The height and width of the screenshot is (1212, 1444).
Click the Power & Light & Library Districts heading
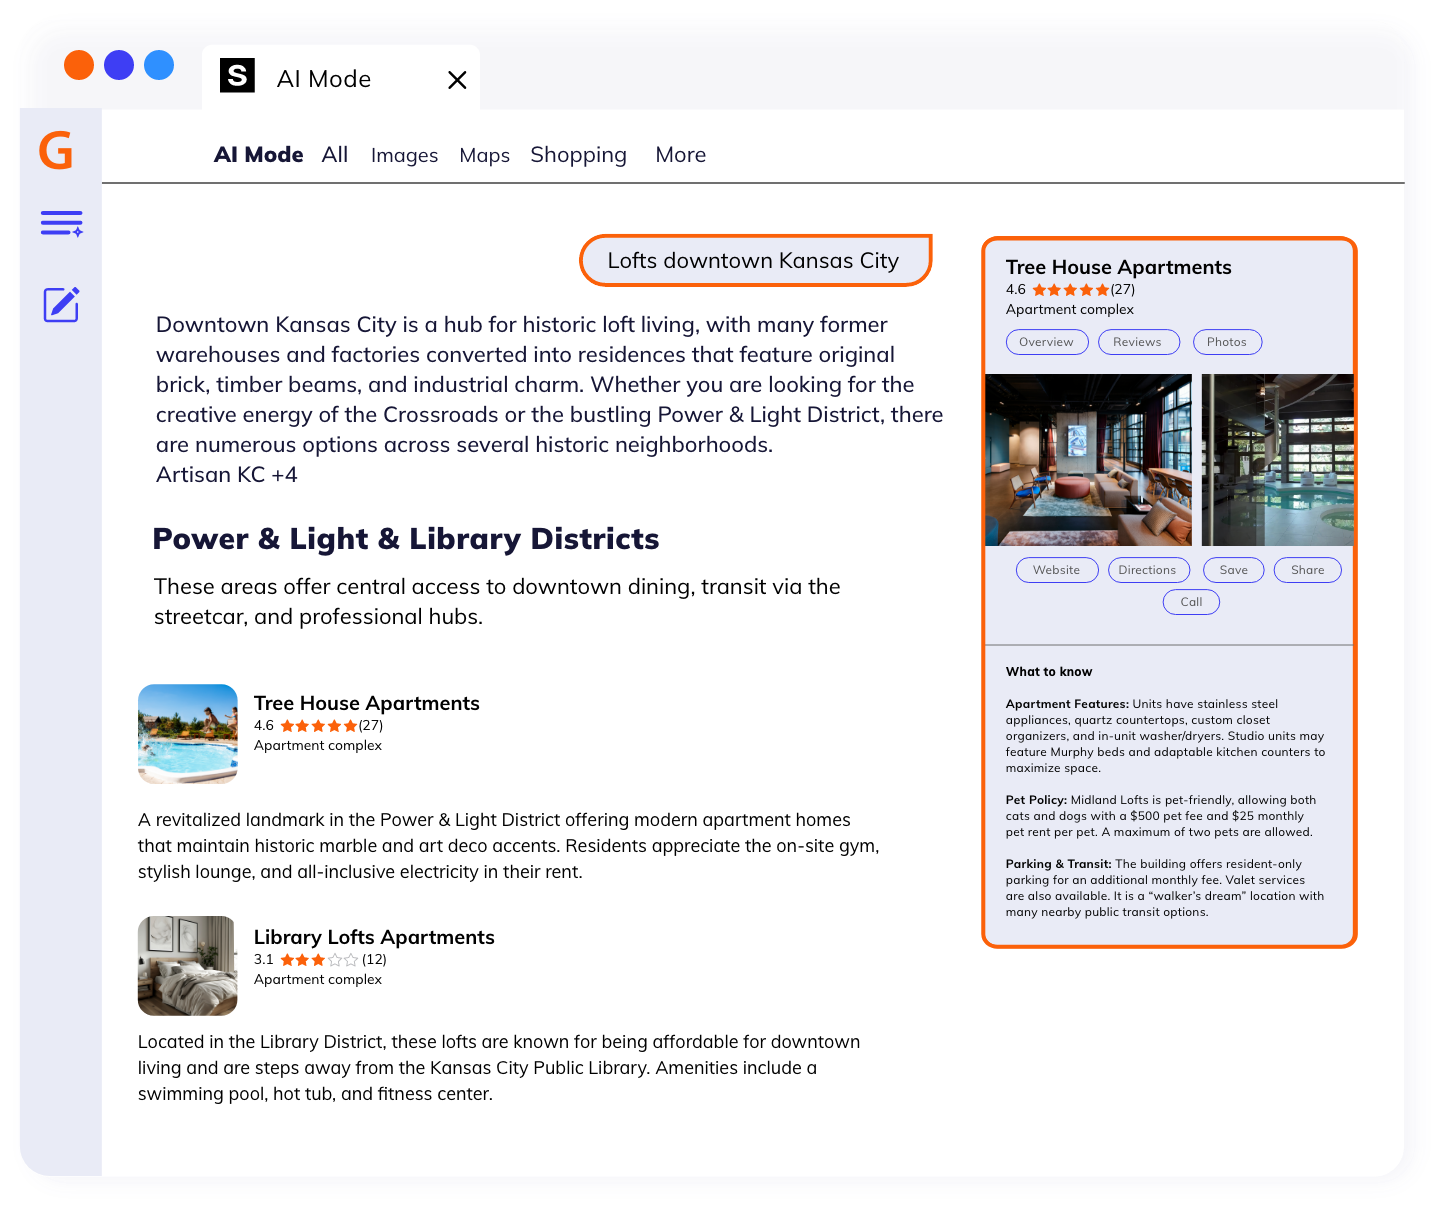[406, 539]
